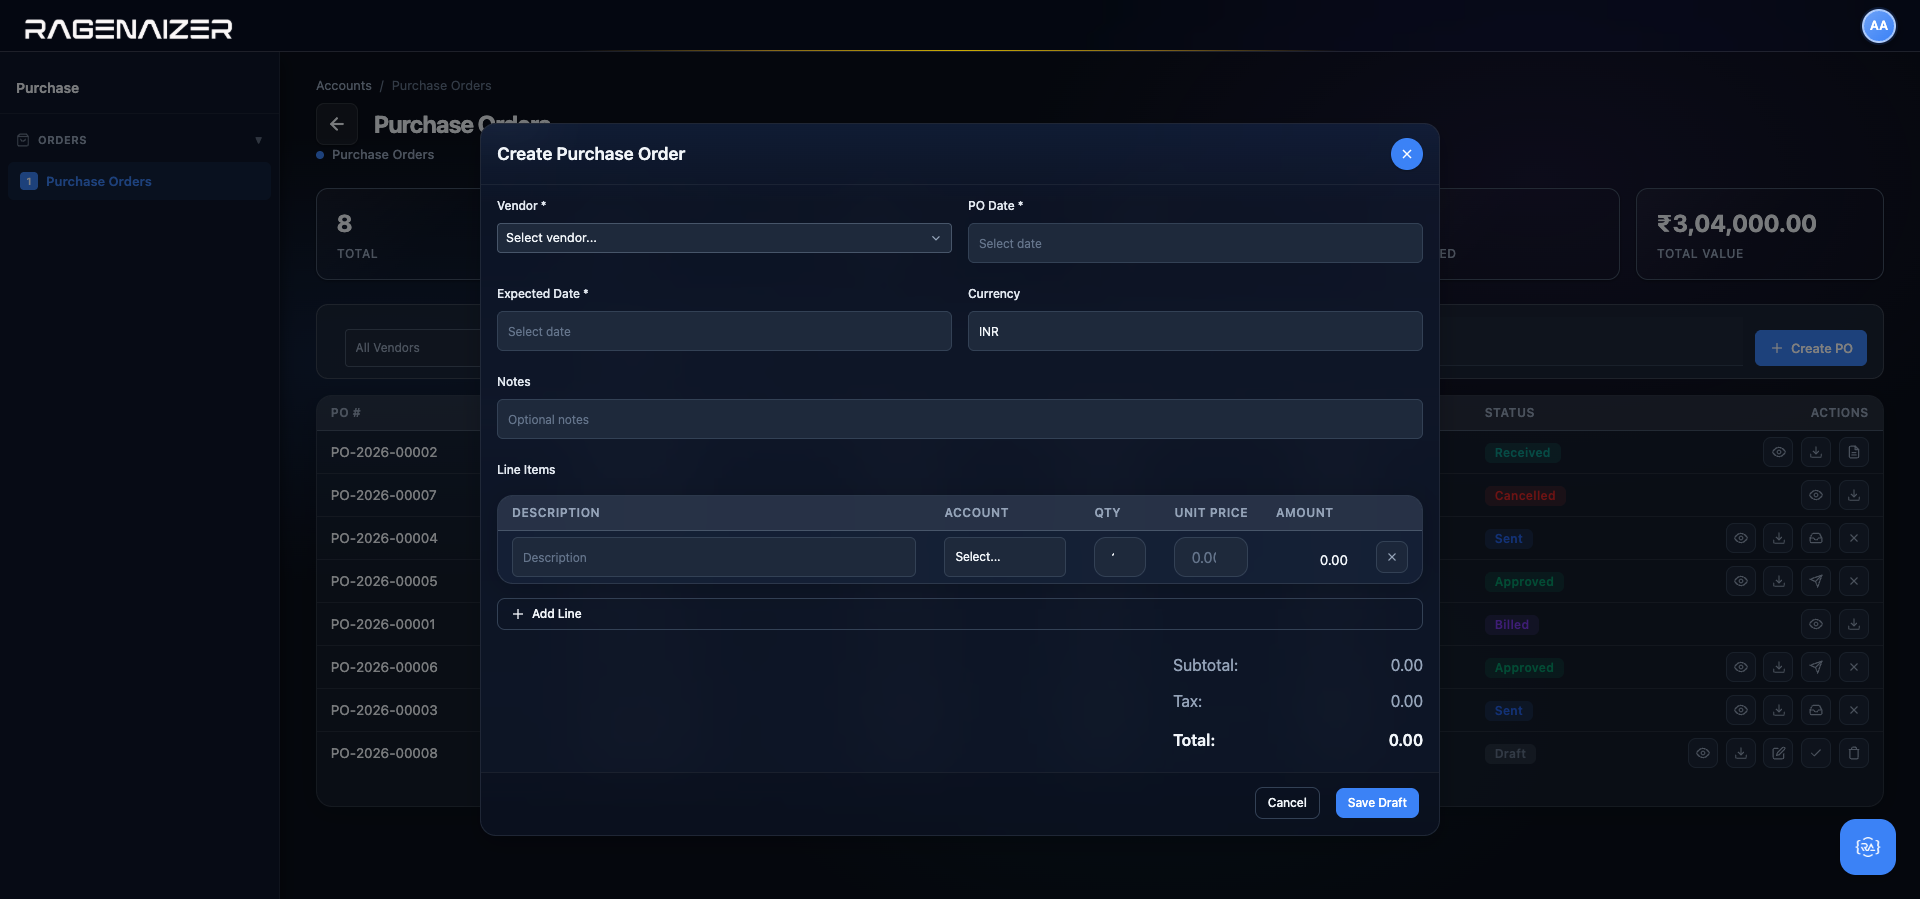Click the Billed status badge
1920x899 pixels.
[1512, 625]
